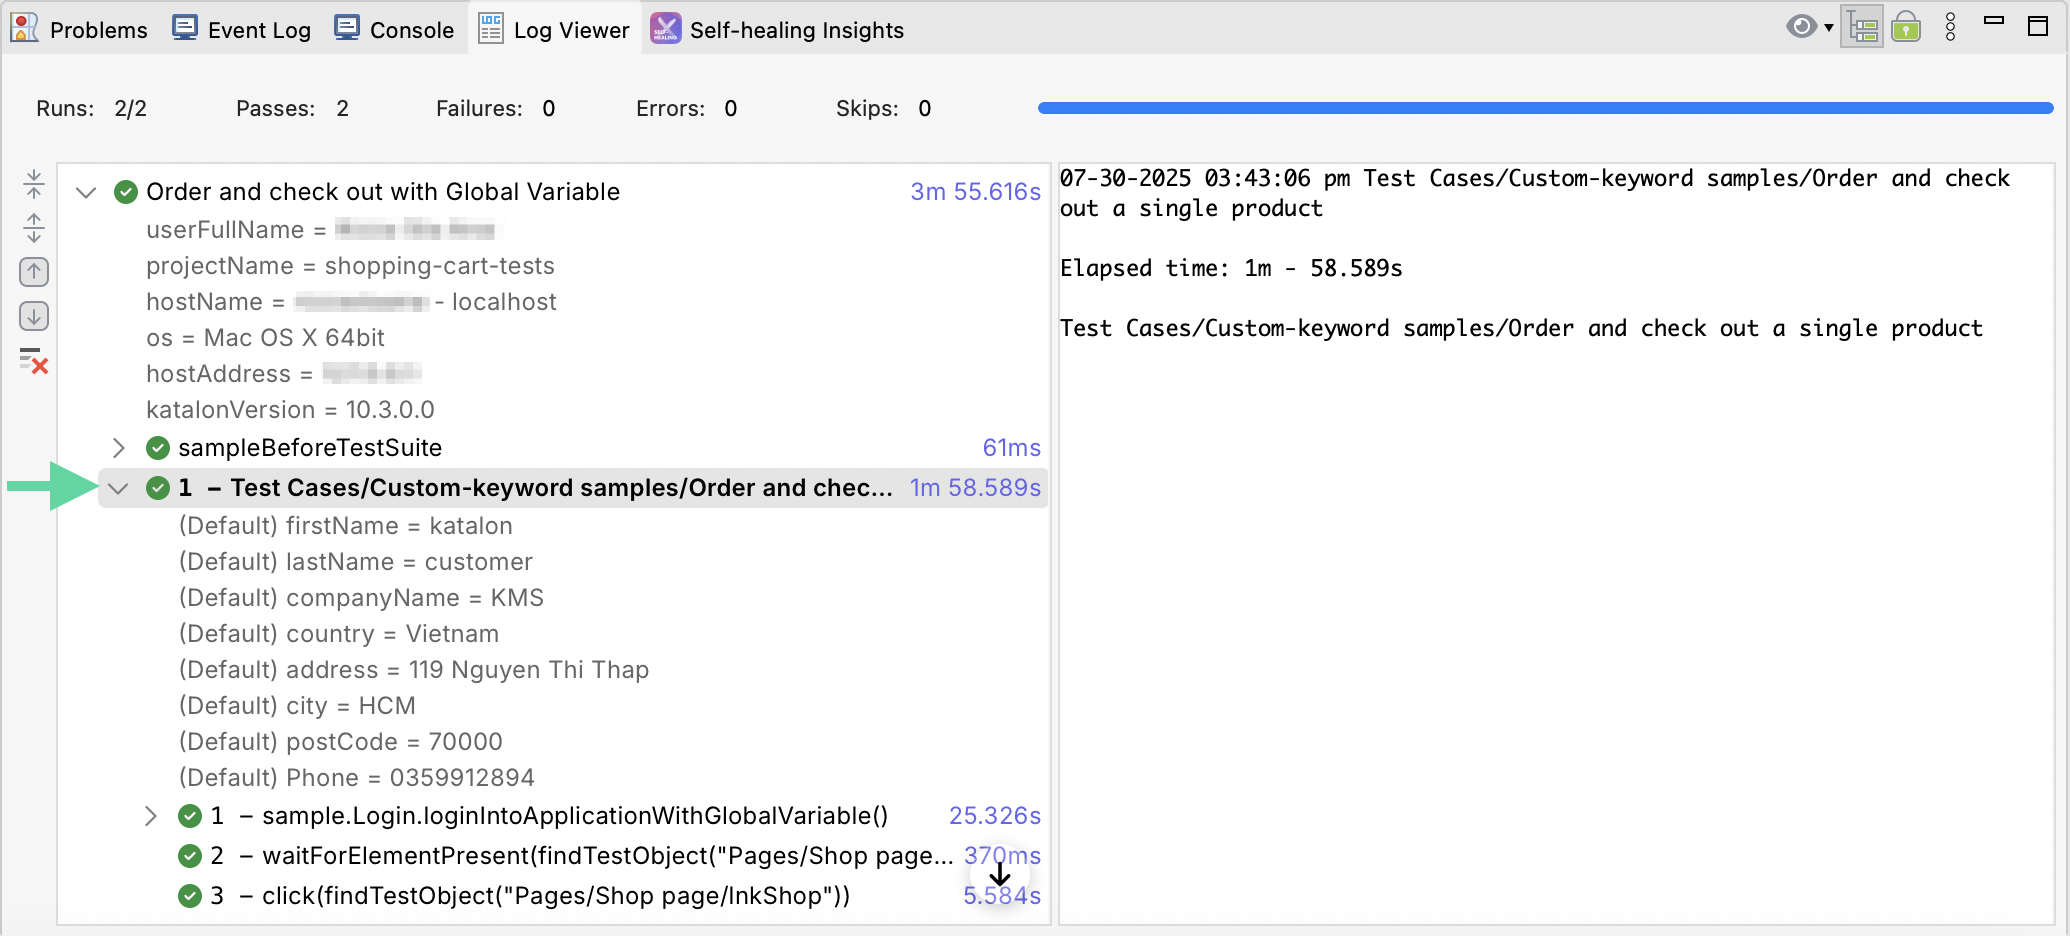2070x936 pixels.
Task: Click the Runs: 2/2 counter
Action: [x=91, y=109]
